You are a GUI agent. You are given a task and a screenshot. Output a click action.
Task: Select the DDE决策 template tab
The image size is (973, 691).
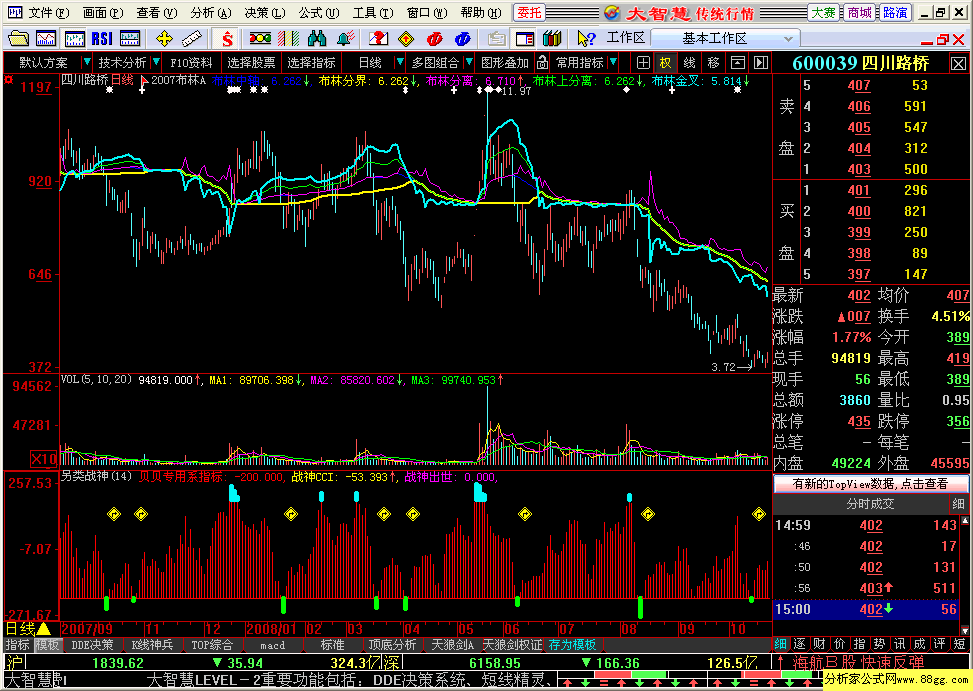coord(92,645)
